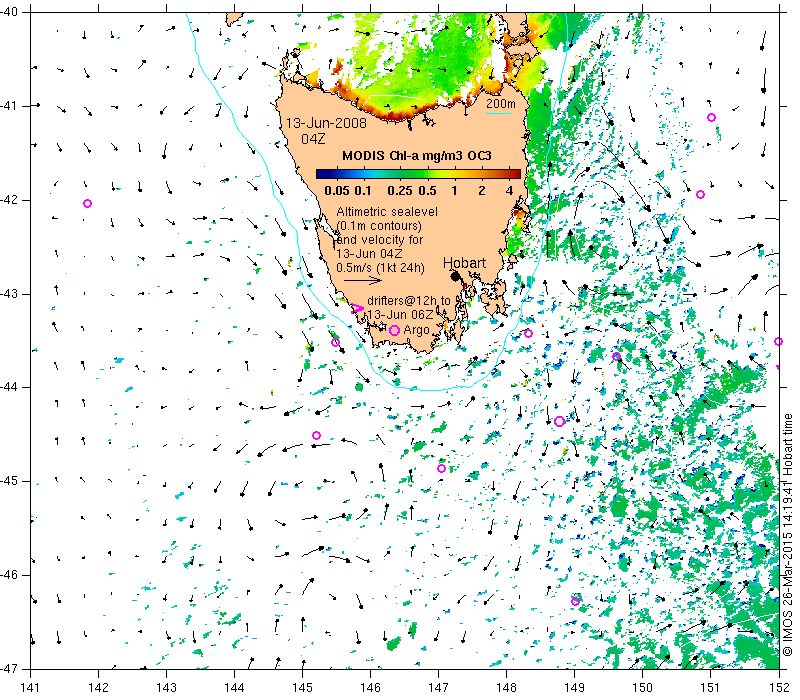Select the Argo float circle near 145.2°E, 44.5°S

coord(316,435)
